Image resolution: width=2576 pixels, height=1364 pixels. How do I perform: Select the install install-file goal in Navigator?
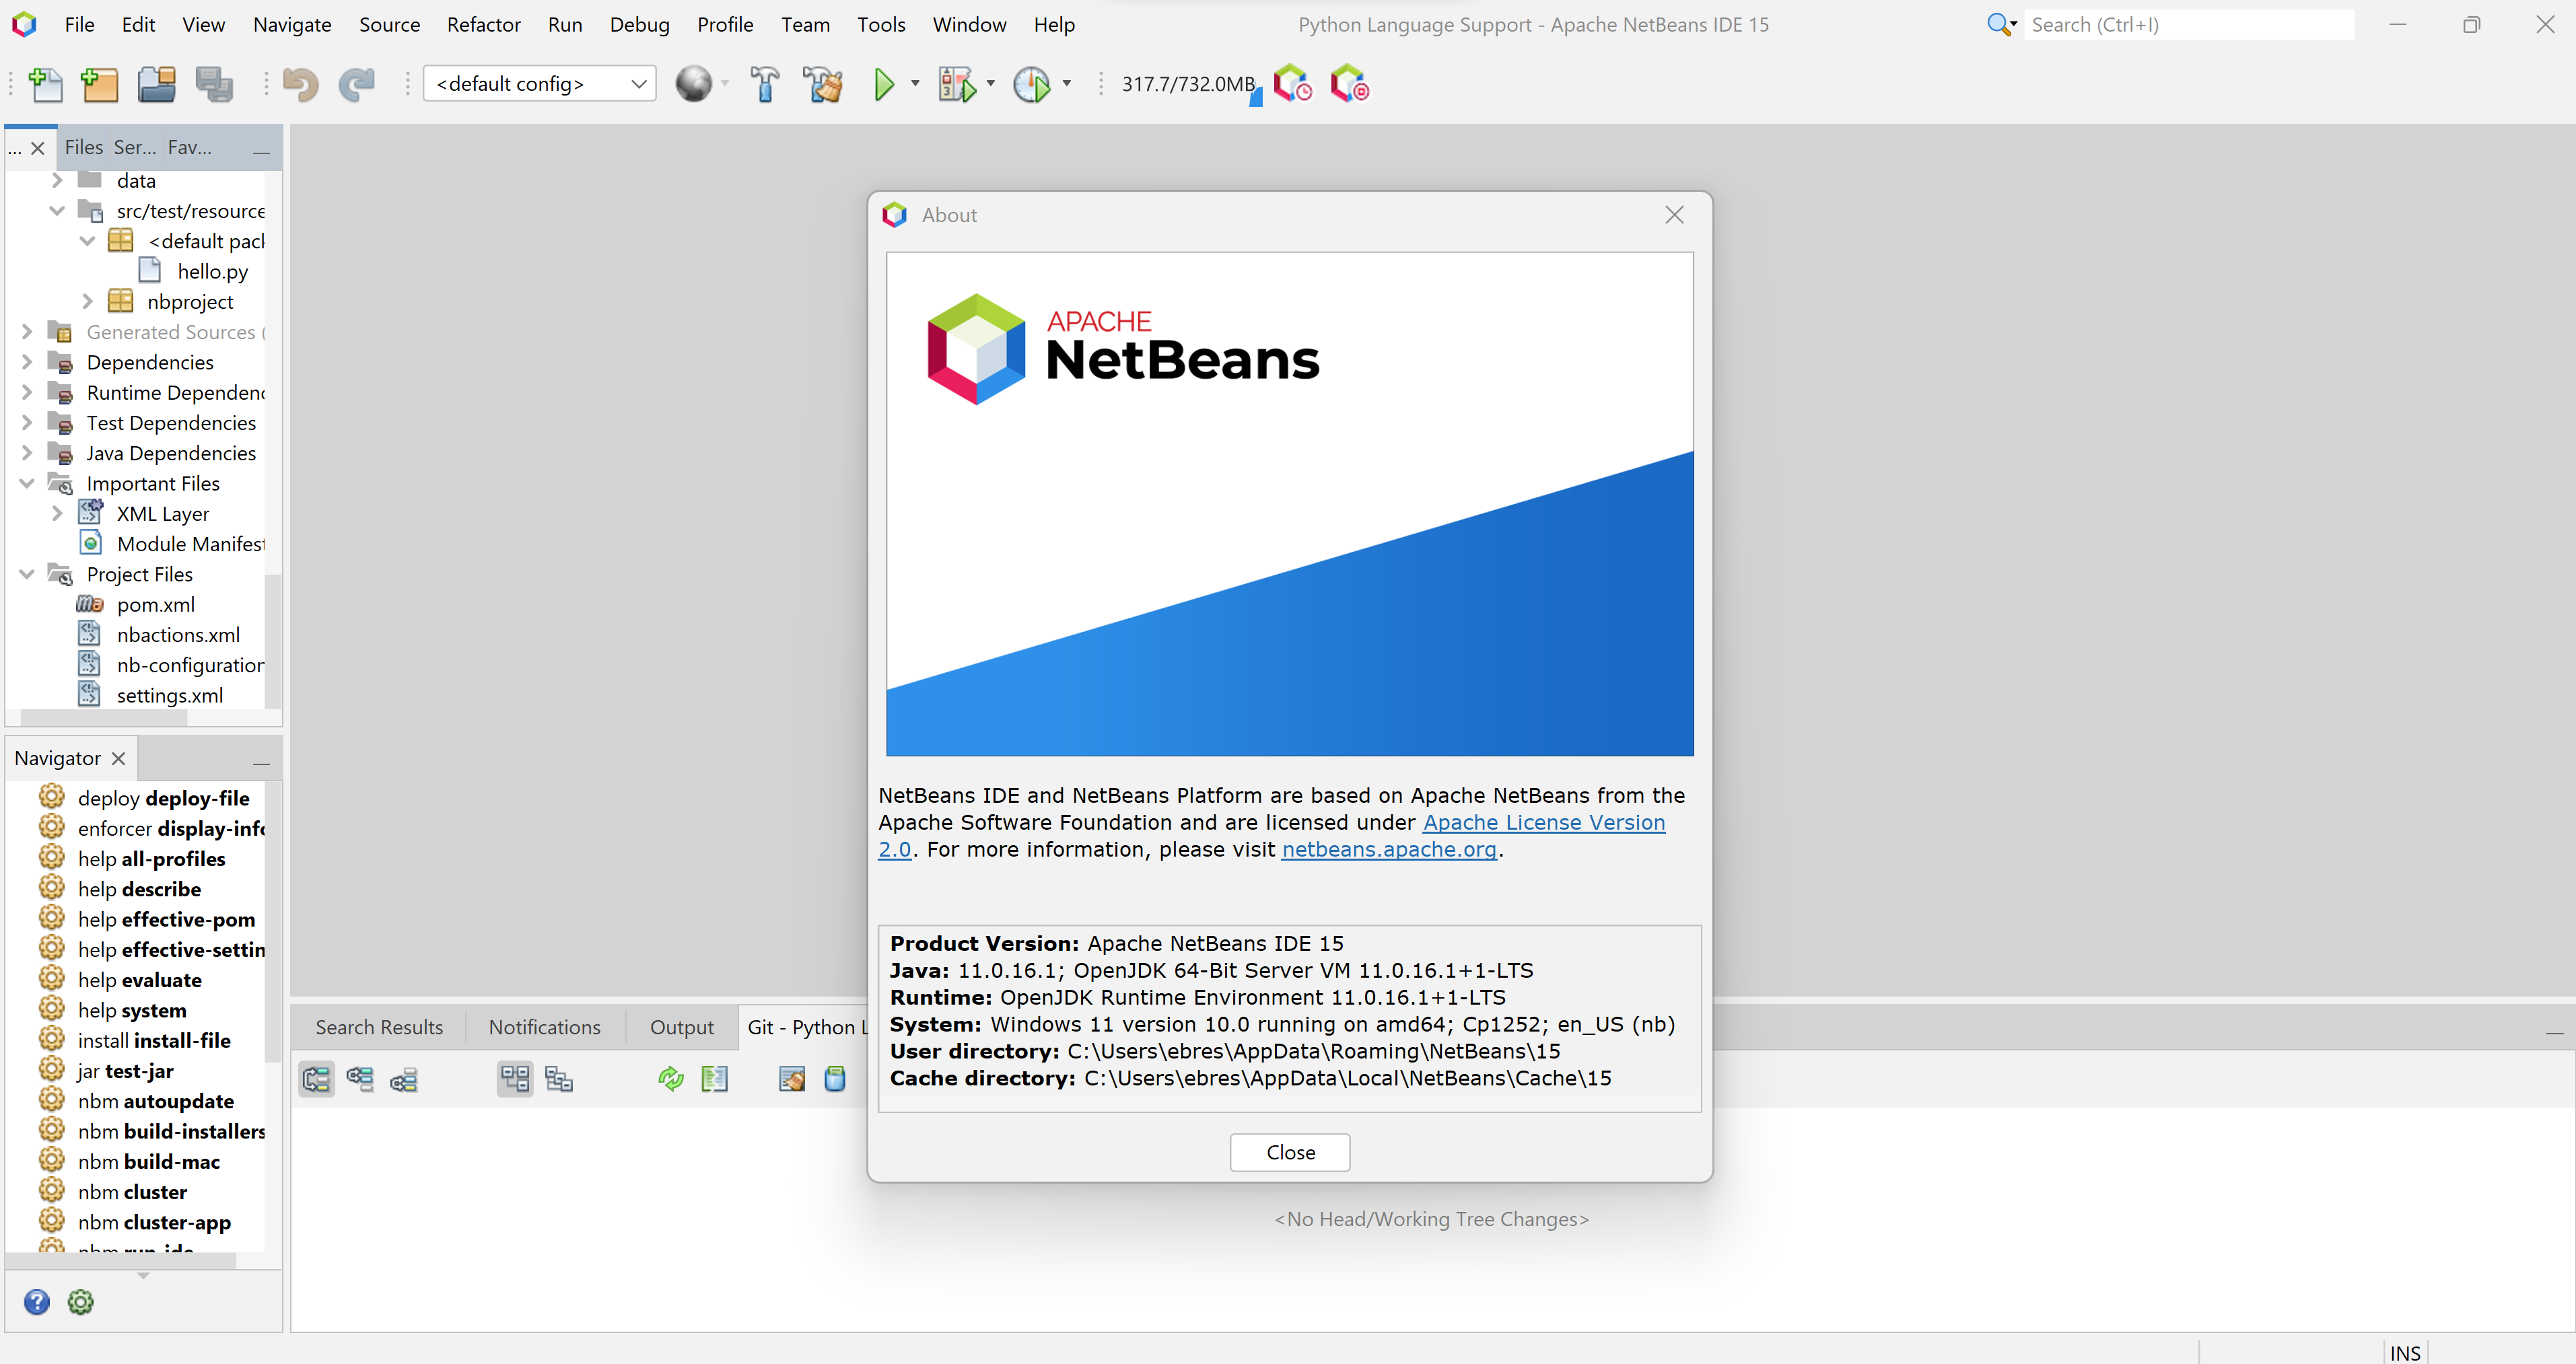(x=154, y=1040)
